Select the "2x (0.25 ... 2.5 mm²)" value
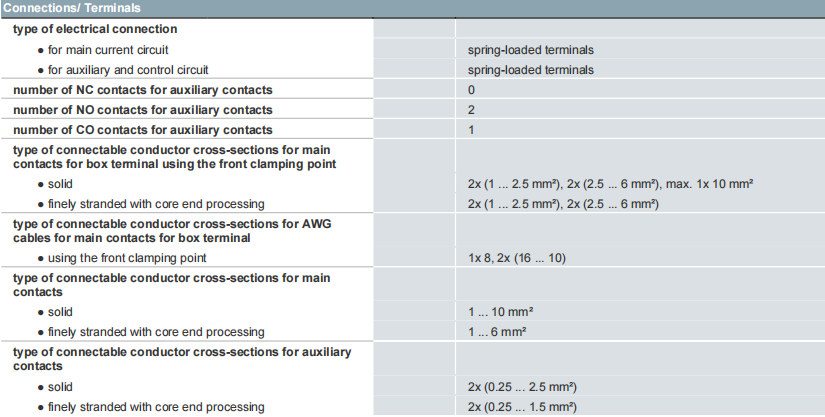Screen dimensions: 825x417 (x=522, y=387)
